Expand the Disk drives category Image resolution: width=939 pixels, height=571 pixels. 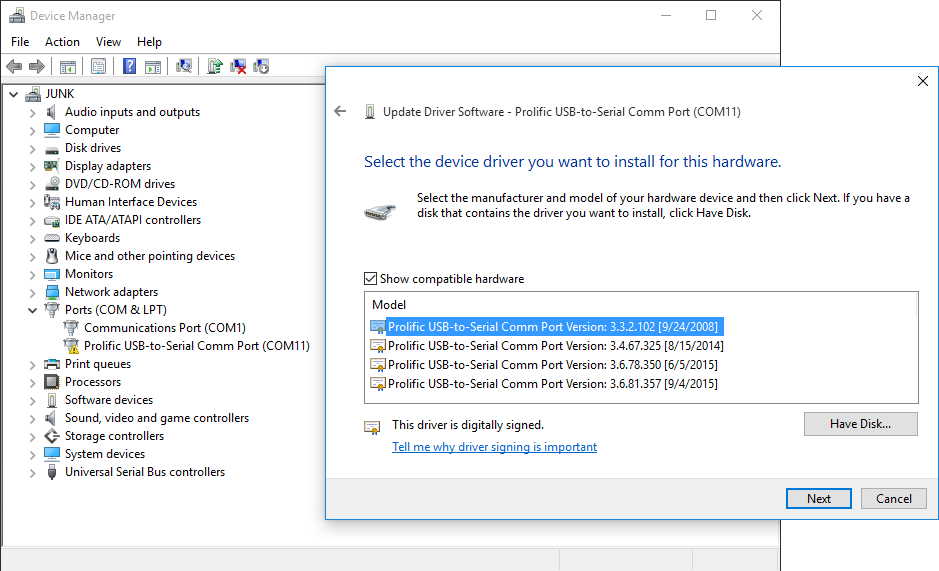pyautogui.click(x=33, y=149)
